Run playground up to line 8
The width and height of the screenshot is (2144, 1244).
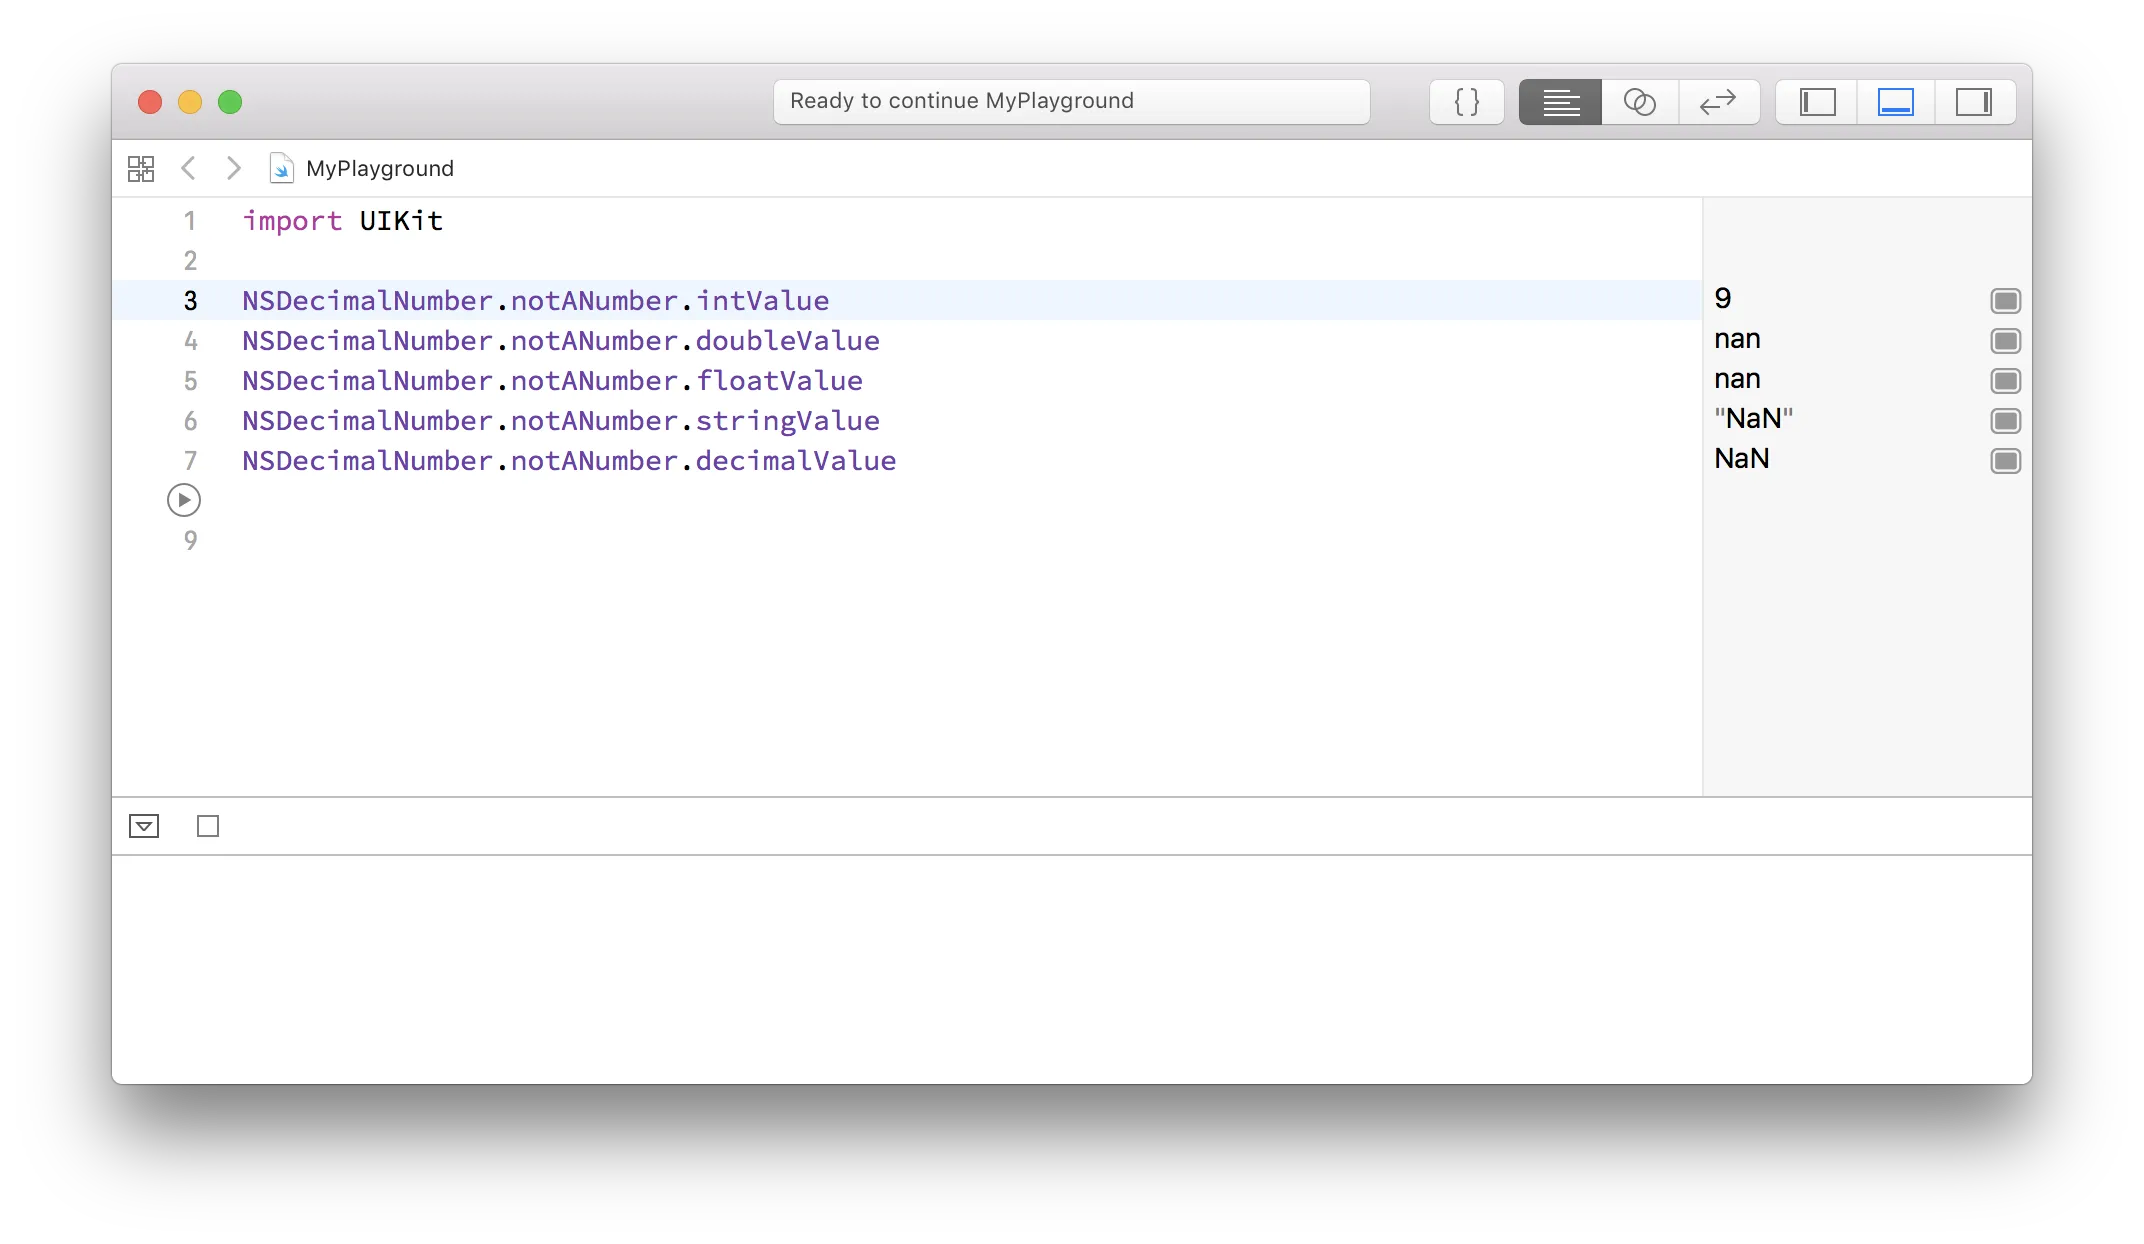(184, 500)
